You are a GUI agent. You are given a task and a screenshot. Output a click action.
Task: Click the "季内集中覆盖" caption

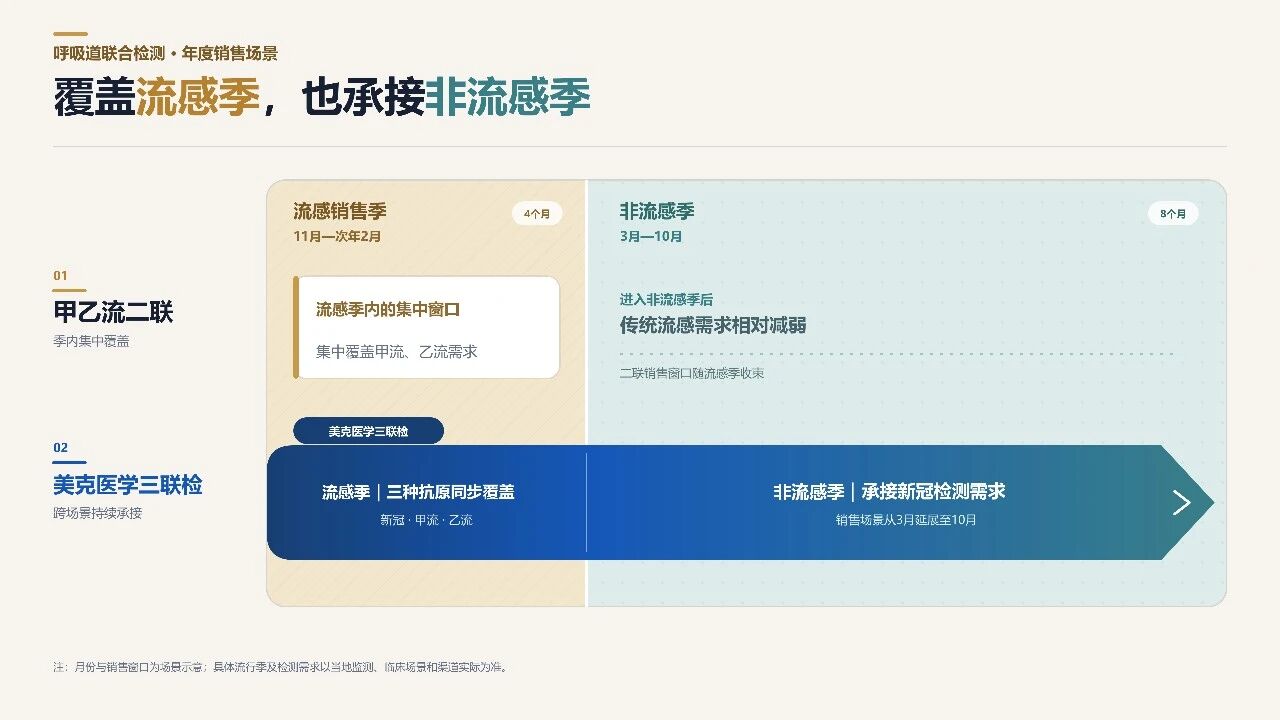[x=91, y=341]
